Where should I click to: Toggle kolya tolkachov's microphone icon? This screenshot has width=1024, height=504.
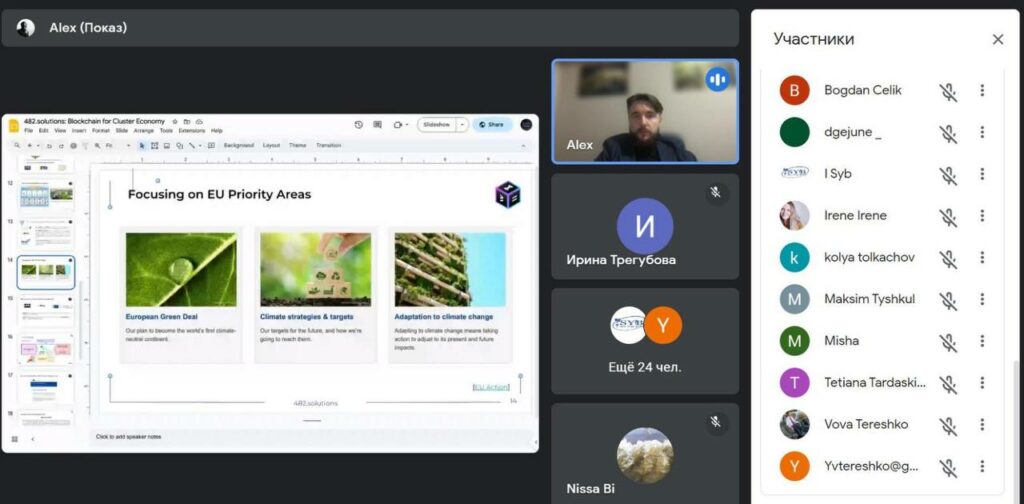[x=948, y=259]
